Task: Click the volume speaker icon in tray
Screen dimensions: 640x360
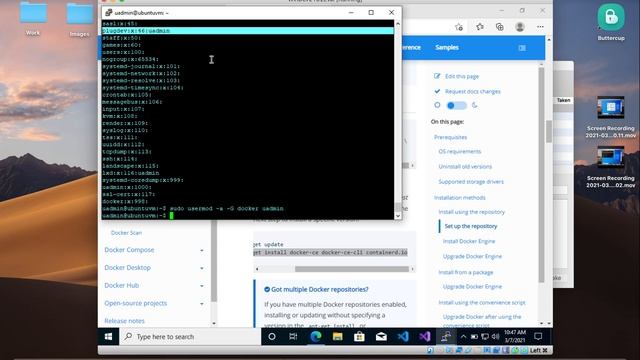Action: coord(496,337)
